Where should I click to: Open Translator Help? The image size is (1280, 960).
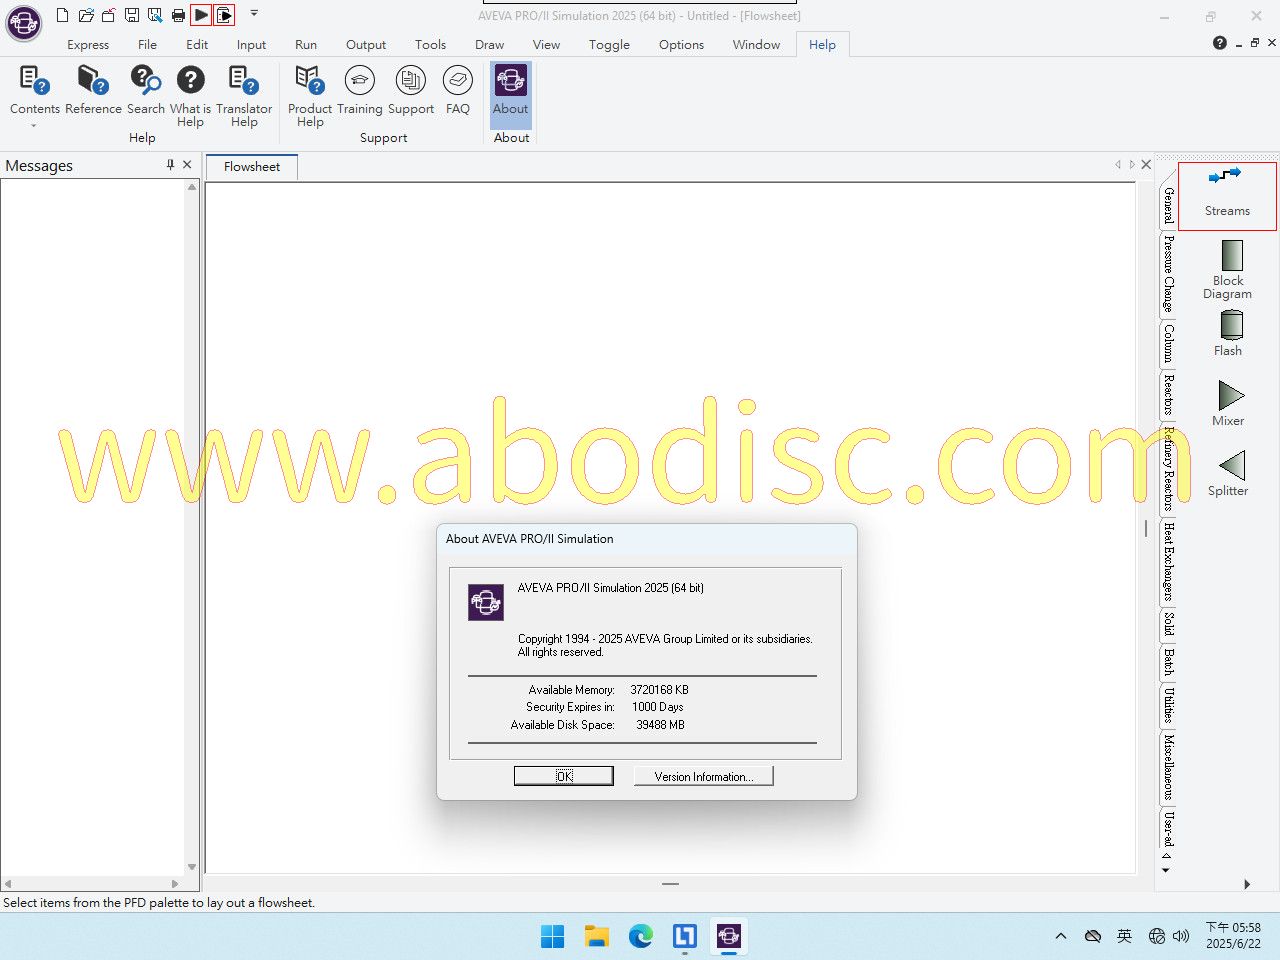(244, 95)
